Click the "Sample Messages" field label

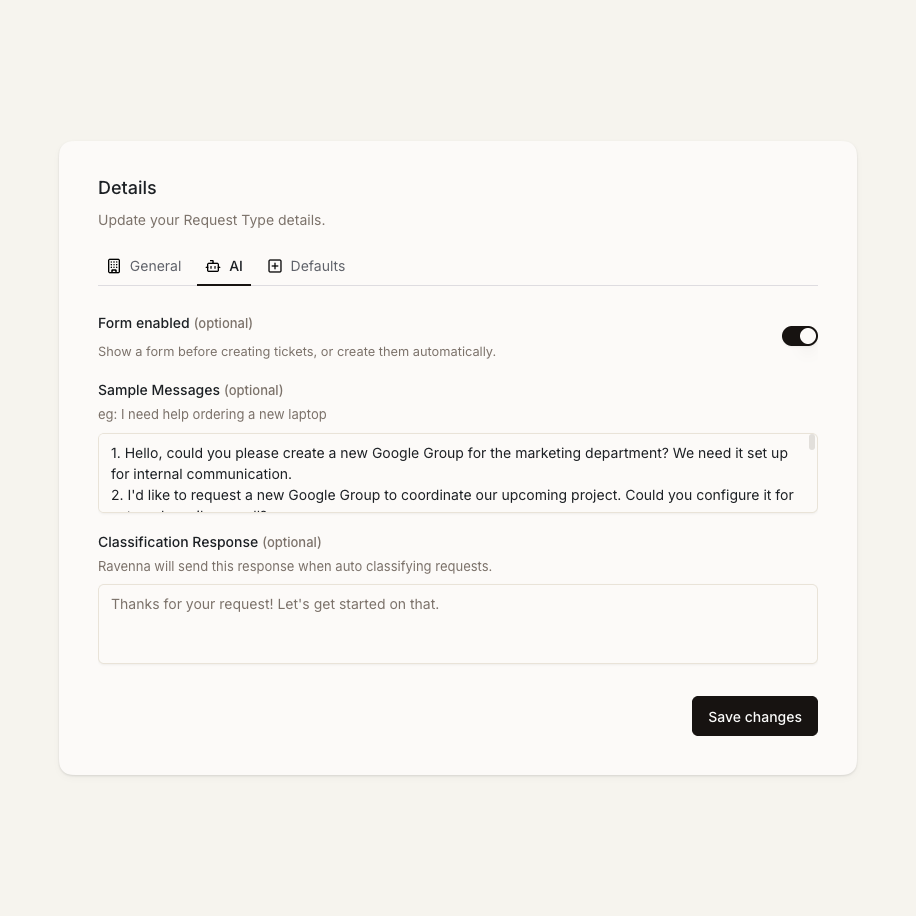[159, 390]
